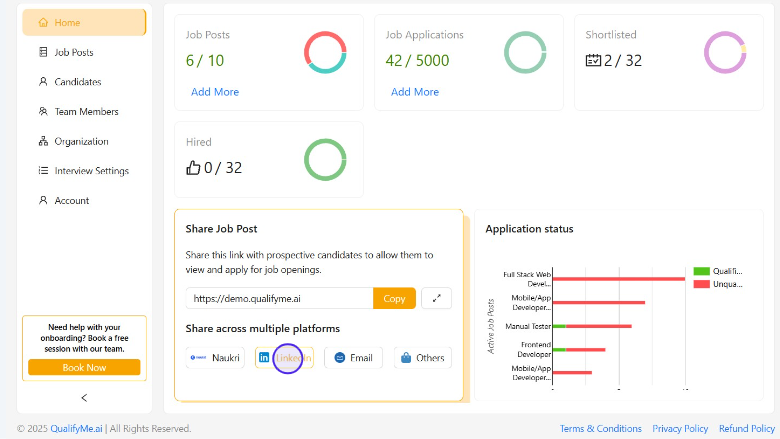Share job post via LinkedIn

point(285,357)
